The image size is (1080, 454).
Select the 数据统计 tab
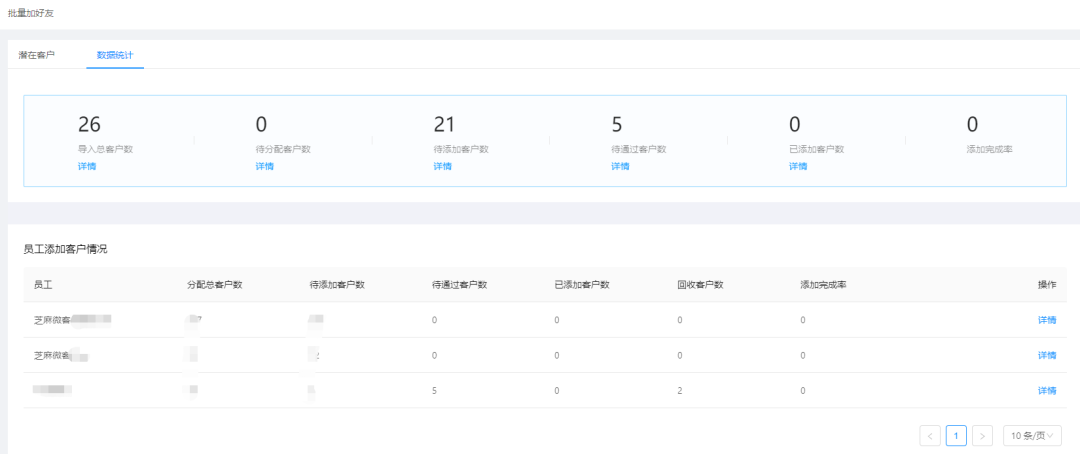pyautogui.click(x=115, y=55)
